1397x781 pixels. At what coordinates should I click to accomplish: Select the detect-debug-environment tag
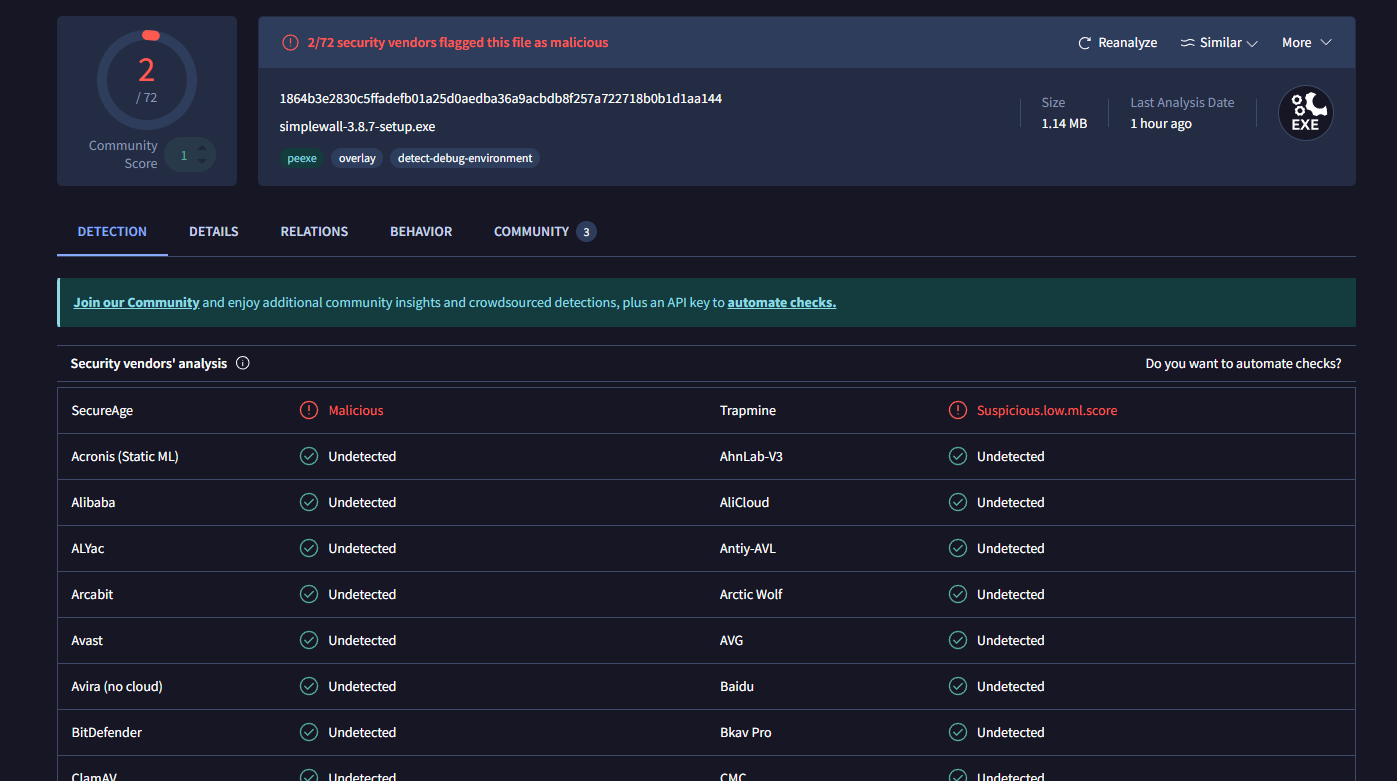[465, 158]
